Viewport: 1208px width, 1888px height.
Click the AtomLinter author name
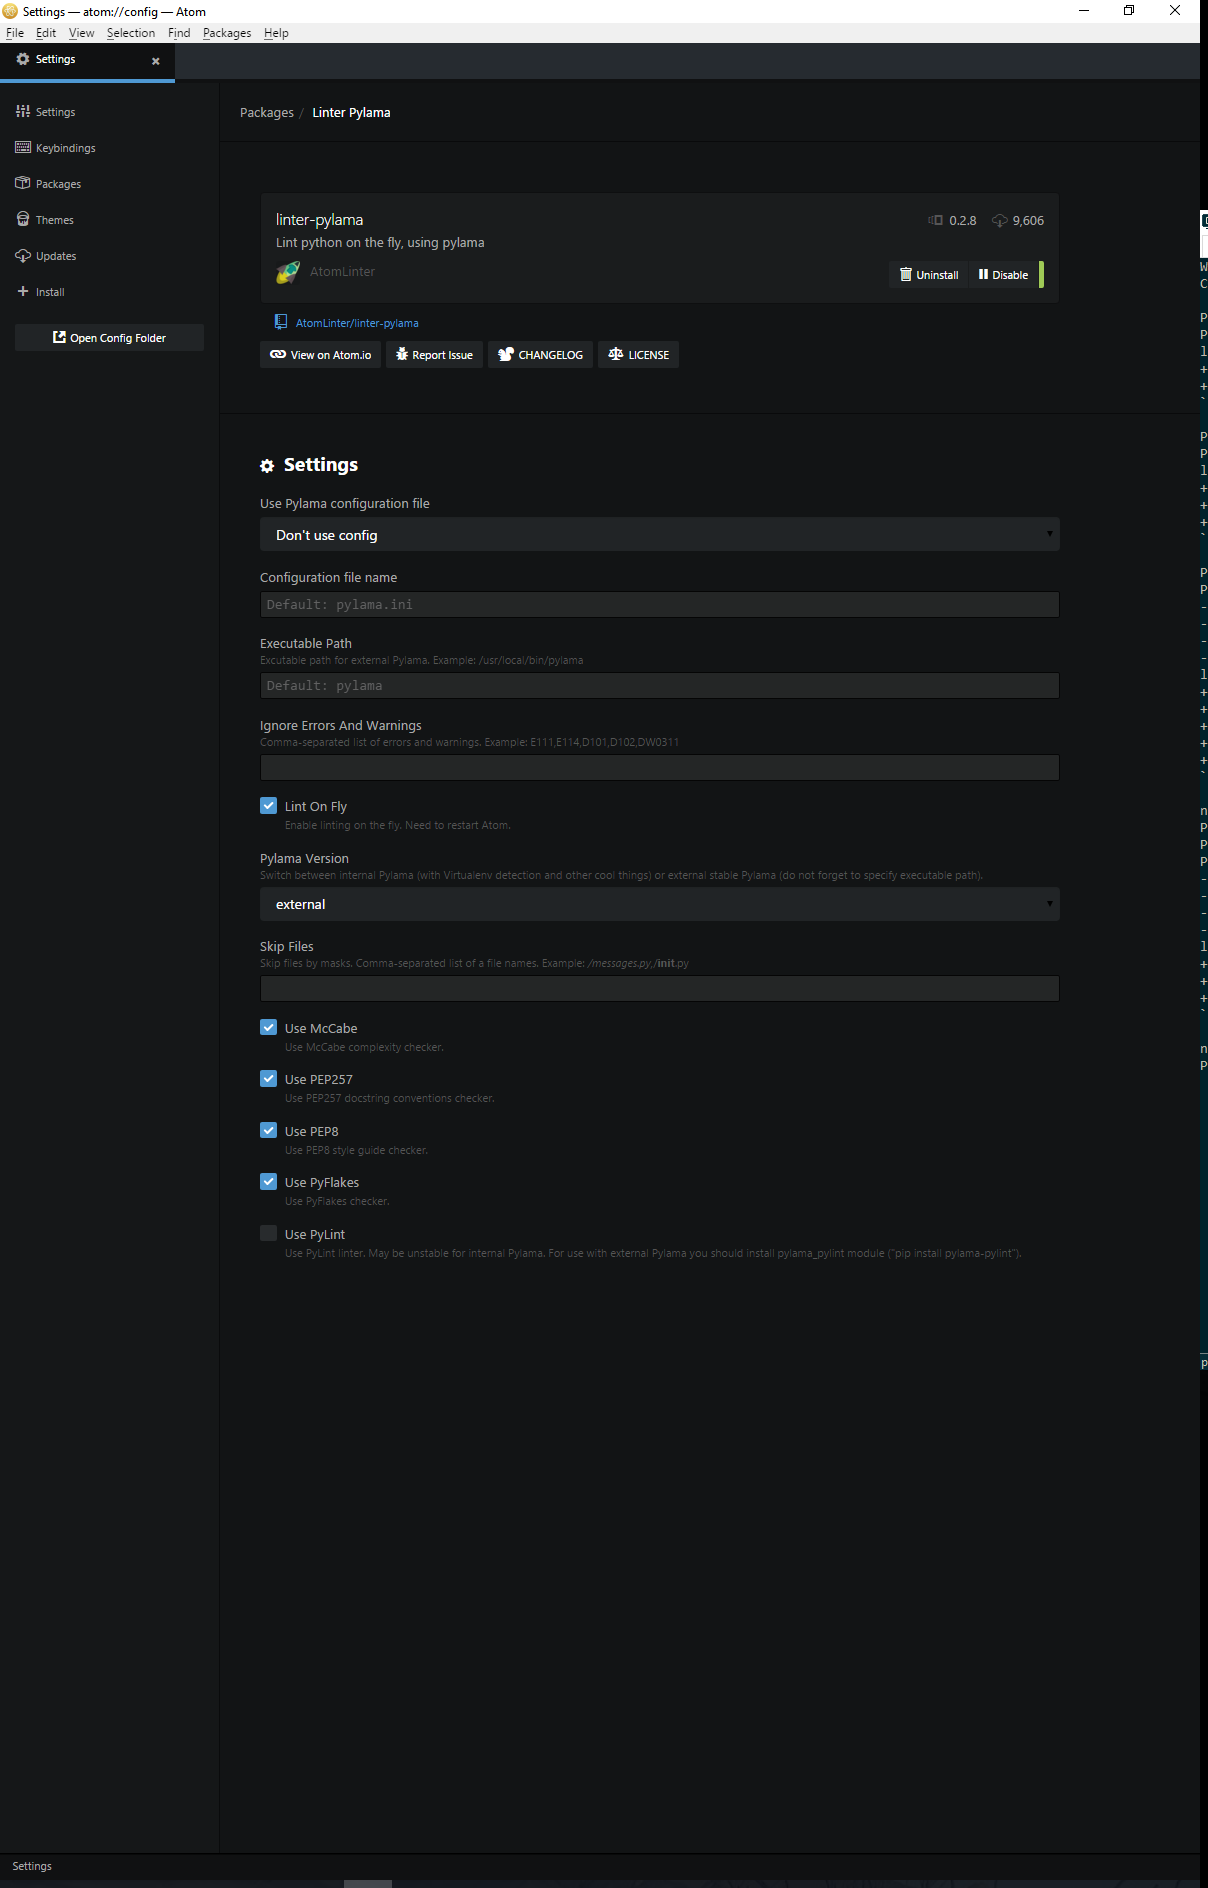[x=343, y=272]
